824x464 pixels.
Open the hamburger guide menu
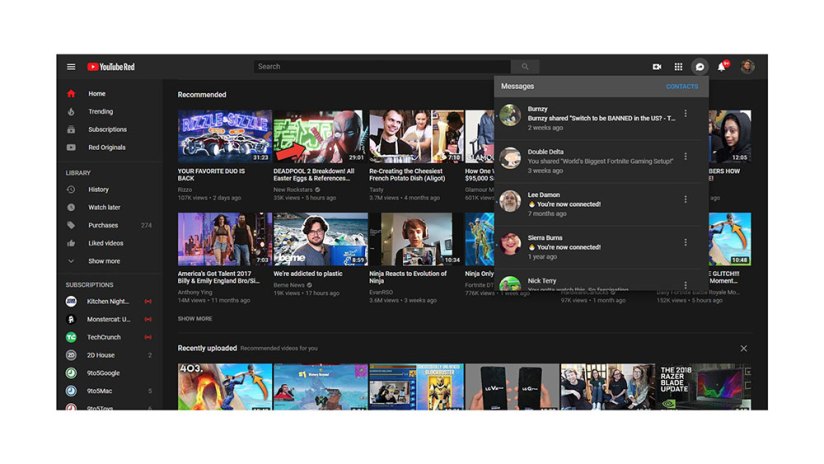point(71,67)
